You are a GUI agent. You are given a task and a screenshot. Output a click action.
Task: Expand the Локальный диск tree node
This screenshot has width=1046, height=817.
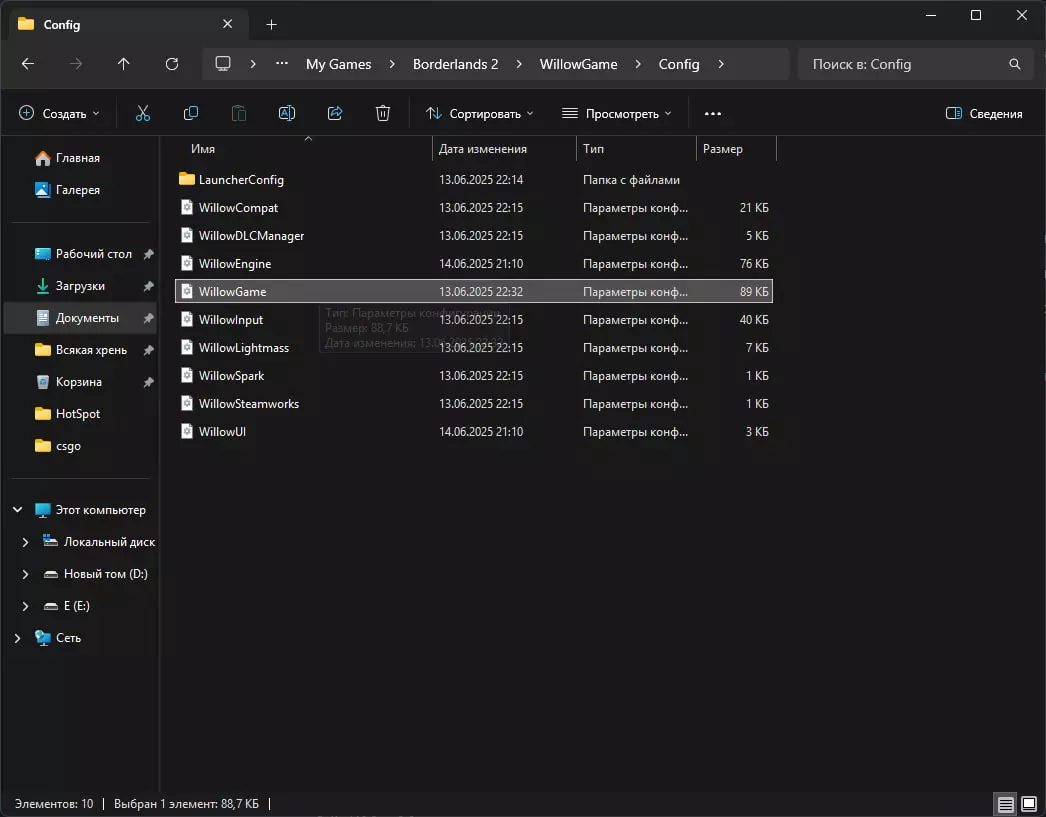[x=26, y=542]
